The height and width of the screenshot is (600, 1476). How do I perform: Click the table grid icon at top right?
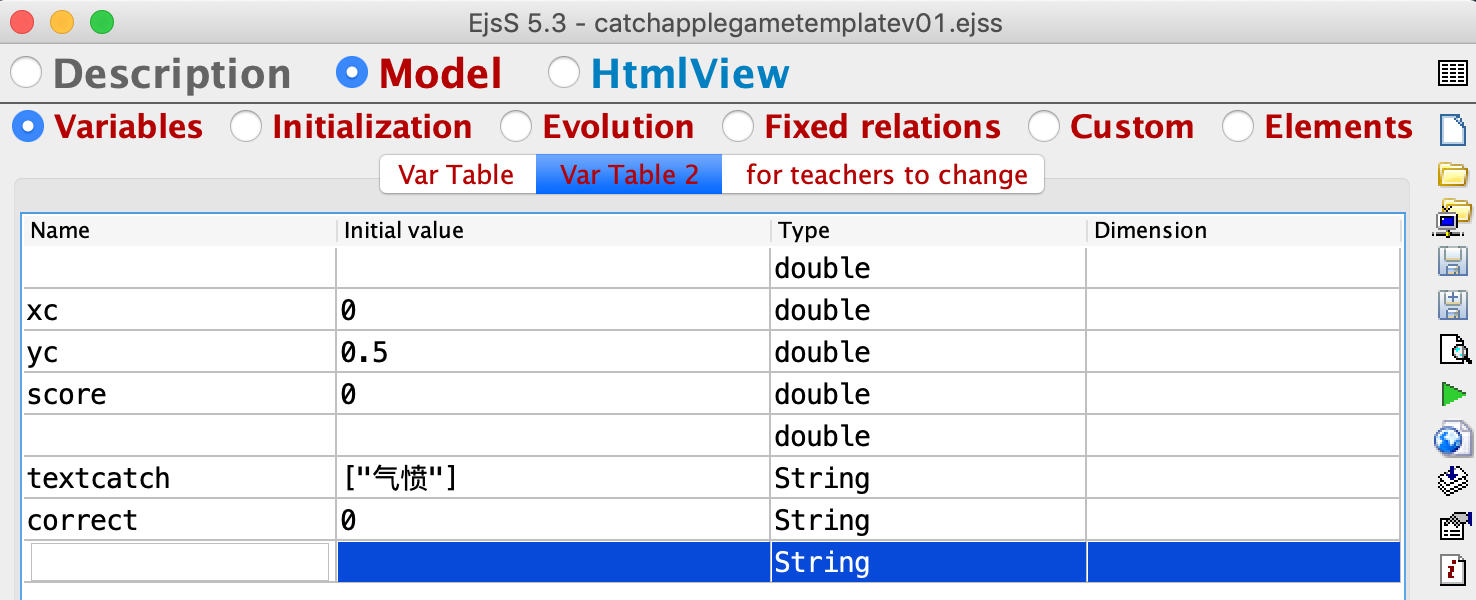(x=1452, y=73)
